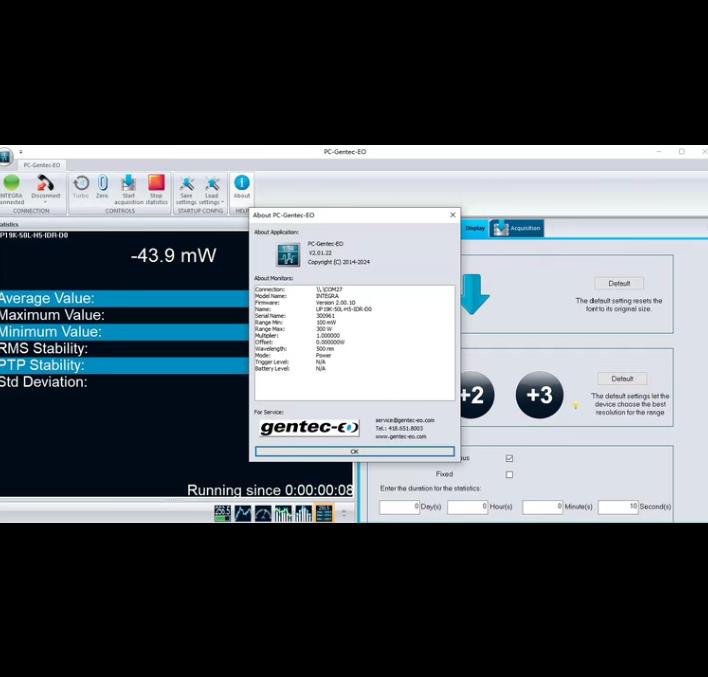Click the Wavelength 500 nm row
This screenshot has width=708, height=677.
tap(295, 349)
